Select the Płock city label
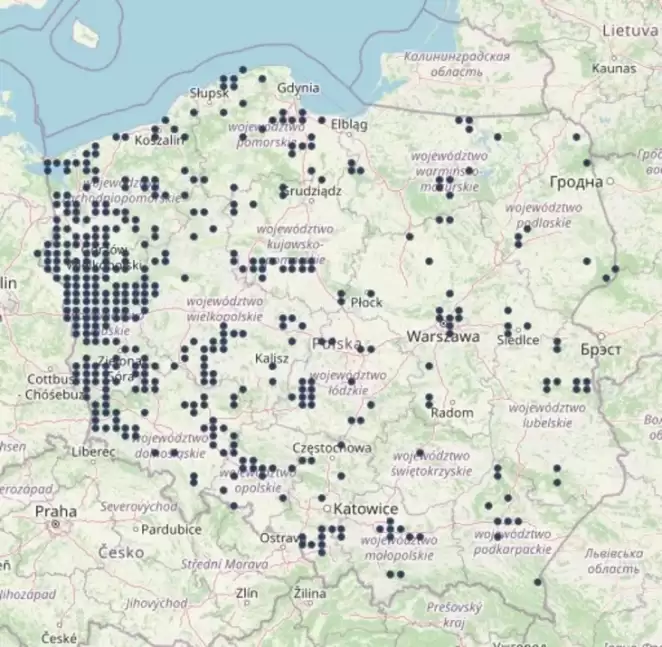The image size is (662, 647). [x=366, y=301]
